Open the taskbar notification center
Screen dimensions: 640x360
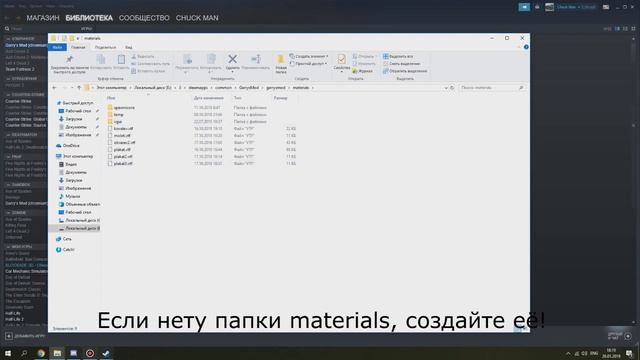629,353
